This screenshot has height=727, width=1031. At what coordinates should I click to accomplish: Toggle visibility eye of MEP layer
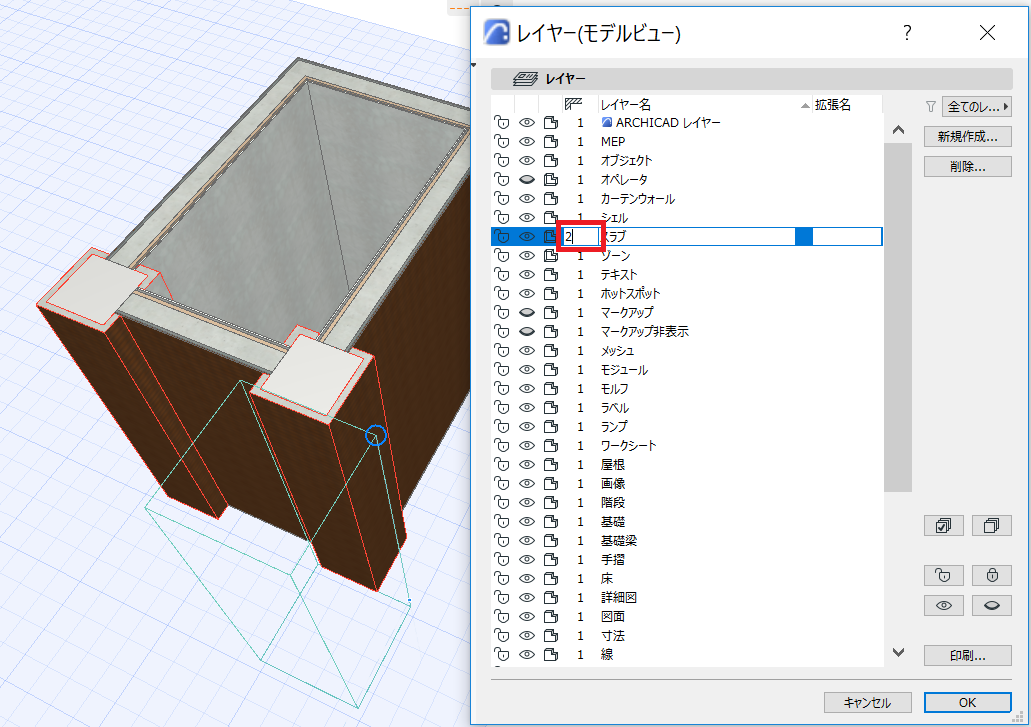click(527, 141)
